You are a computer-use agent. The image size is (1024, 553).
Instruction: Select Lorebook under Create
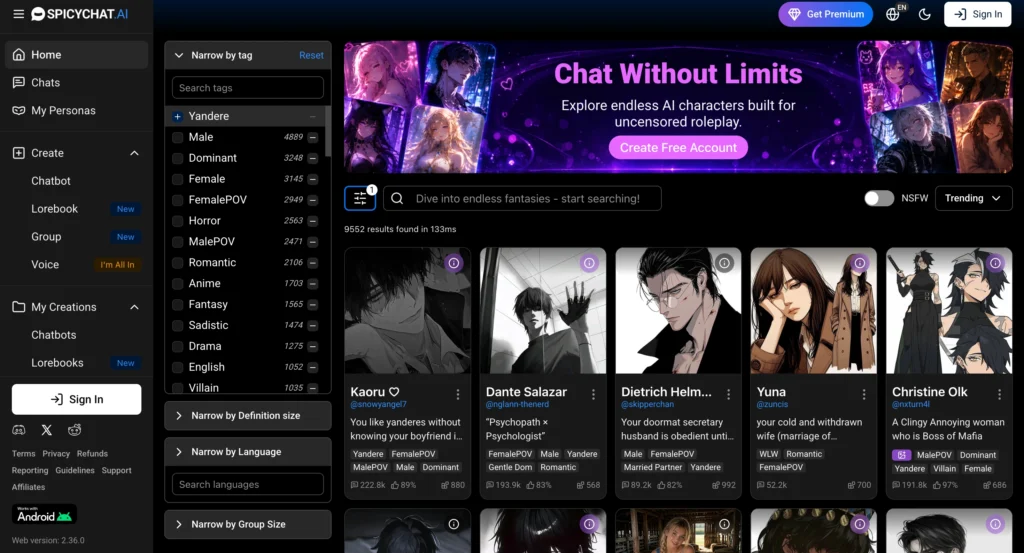coord(55,209)
